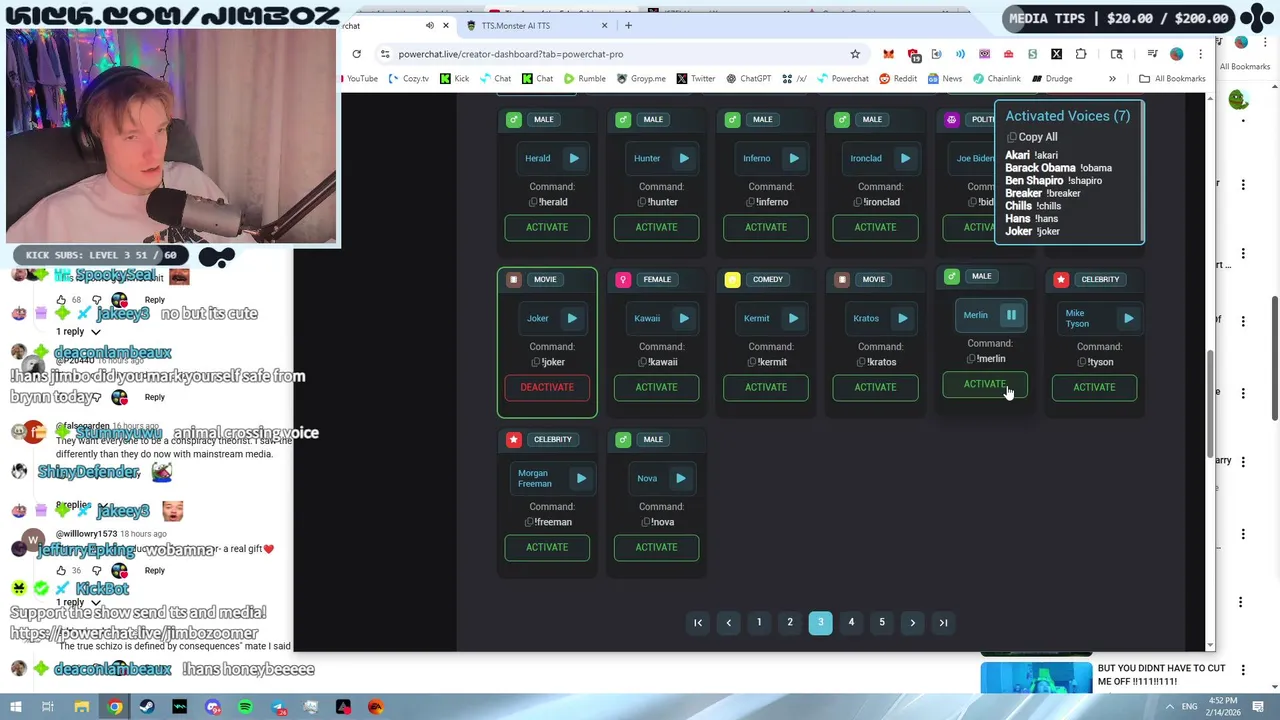Open the MetaMask fox extension

(x=888, y=54)
